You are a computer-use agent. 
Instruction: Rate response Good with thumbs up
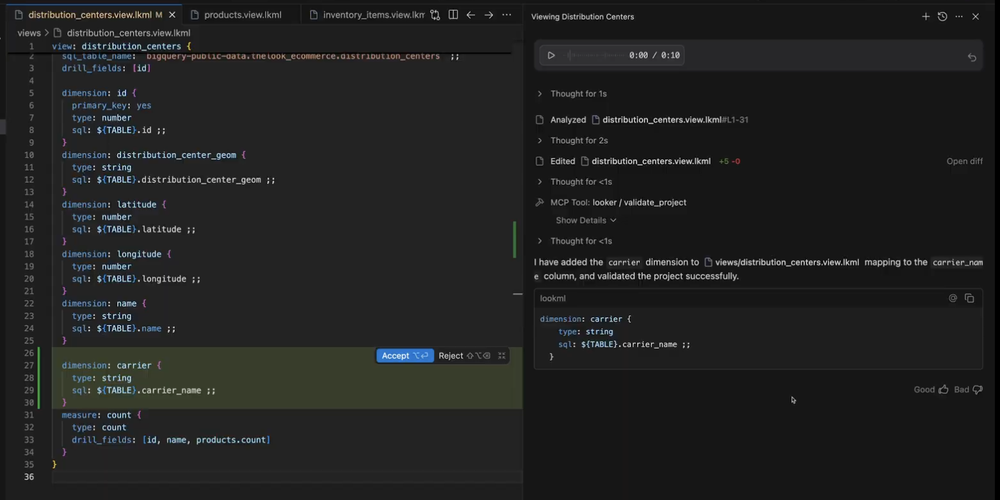point(943,390)
